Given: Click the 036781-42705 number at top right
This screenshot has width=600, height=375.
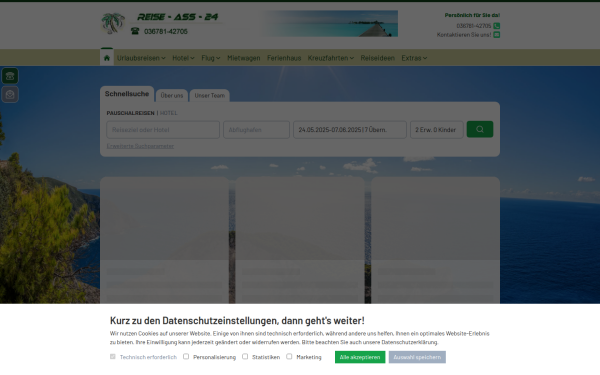Looking at the screenshot, I should (473, 26).
